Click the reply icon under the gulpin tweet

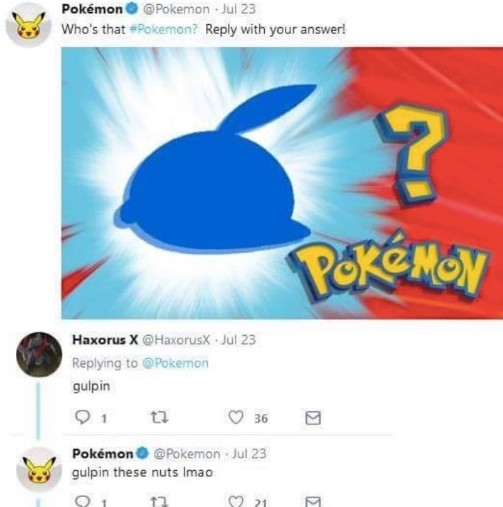[82, 417]
